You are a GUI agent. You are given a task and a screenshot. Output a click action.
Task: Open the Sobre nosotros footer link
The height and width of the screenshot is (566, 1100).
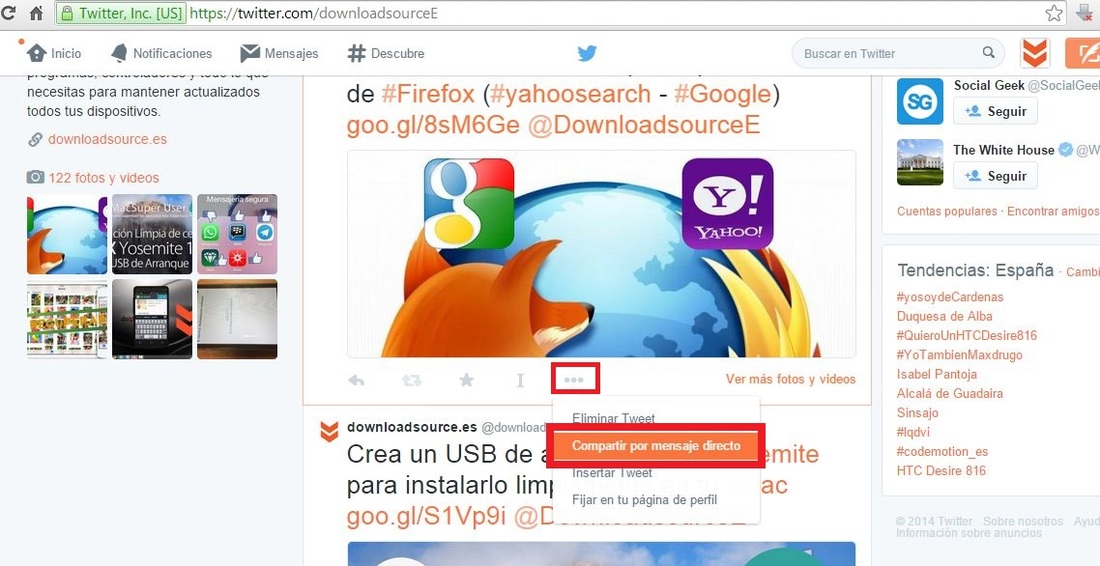pos(1023,521)
